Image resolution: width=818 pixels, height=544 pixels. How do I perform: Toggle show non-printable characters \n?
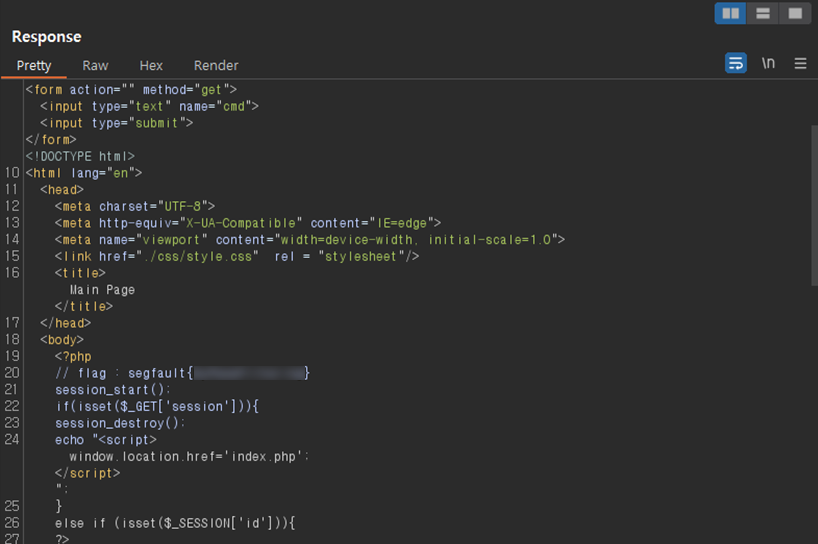tap(768, 63)
